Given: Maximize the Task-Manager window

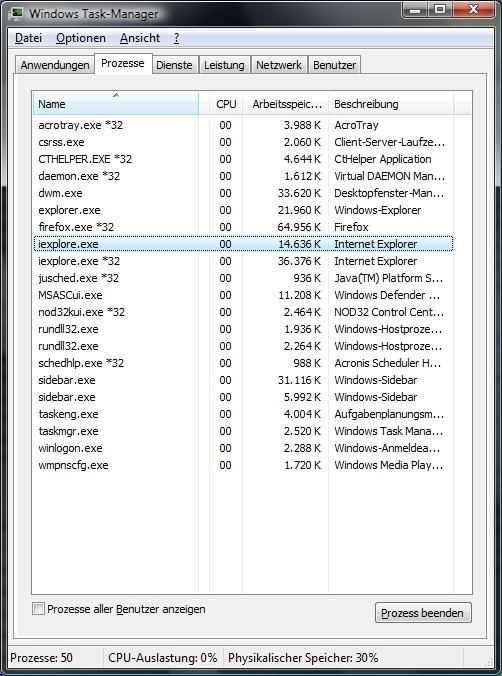Looking at the screenshot, I should (x=440, y=9).
